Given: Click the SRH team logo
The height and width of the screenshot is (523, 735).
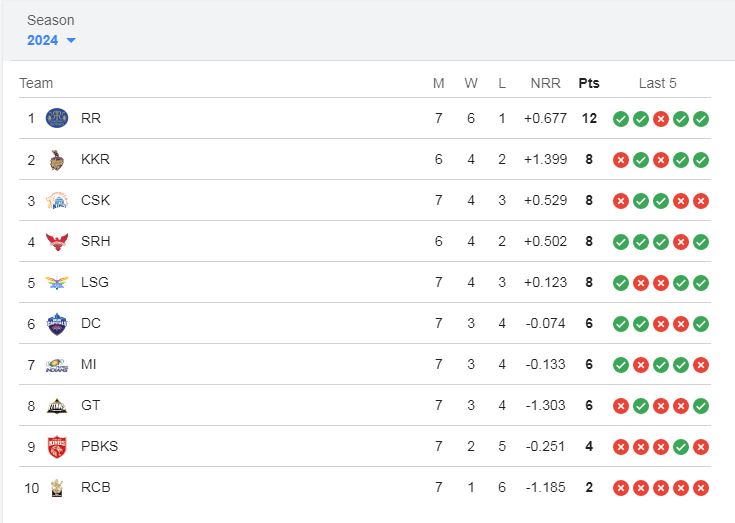Looking at the screenshot, I should [57, 241].
